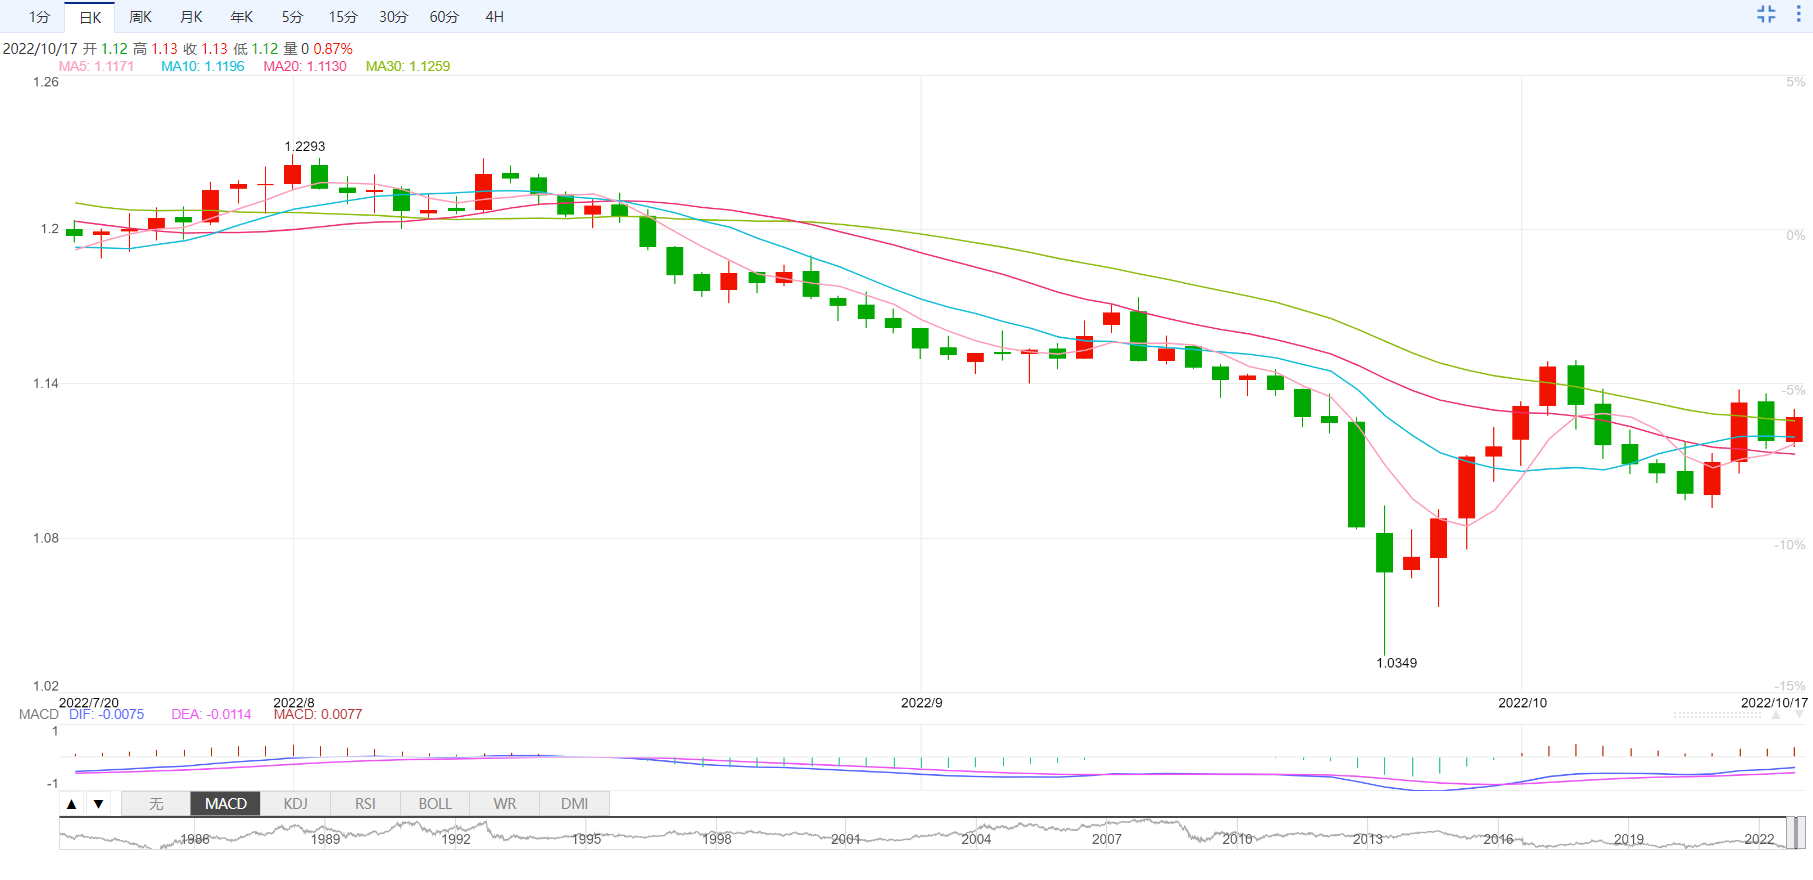
Task: Switch indicator to DMI
Action: click(x=574, y=804)
